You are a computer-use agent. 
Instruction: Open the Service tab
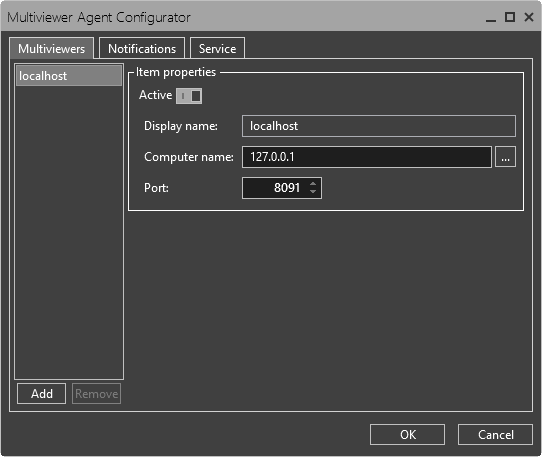tap(217, 48)
